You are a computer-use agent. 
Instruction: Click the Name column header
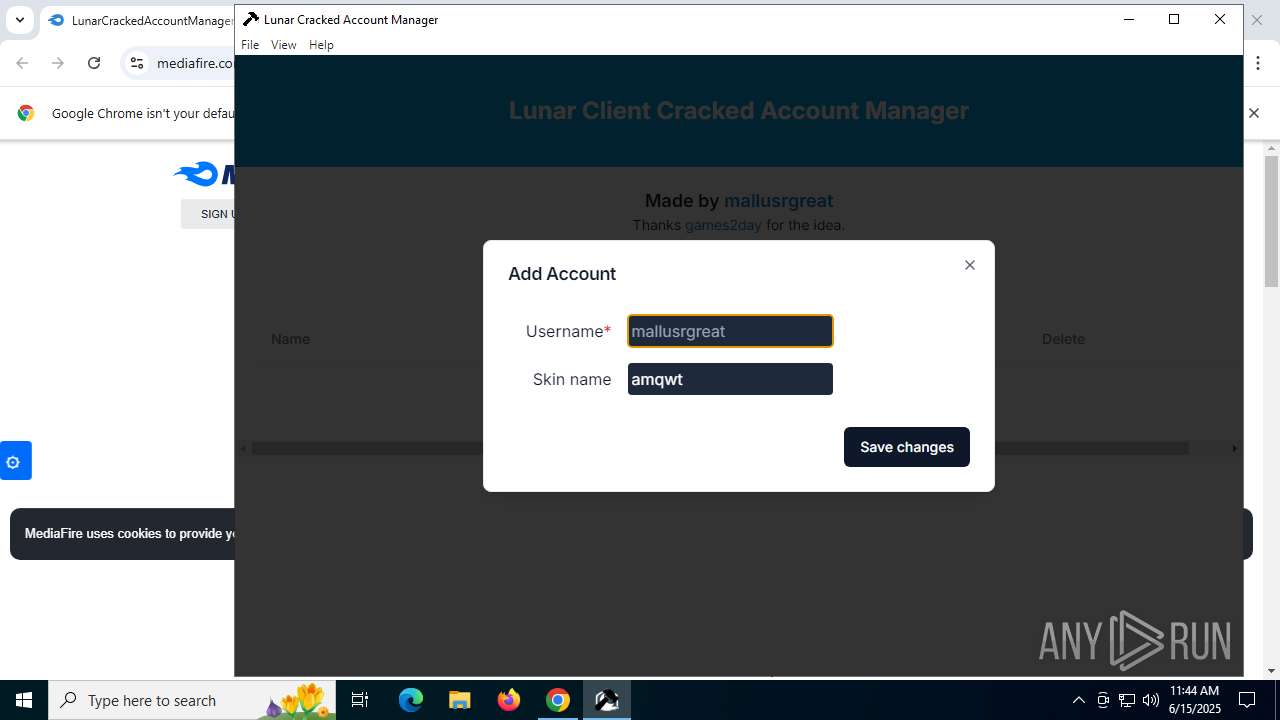[x=290, y=339]
